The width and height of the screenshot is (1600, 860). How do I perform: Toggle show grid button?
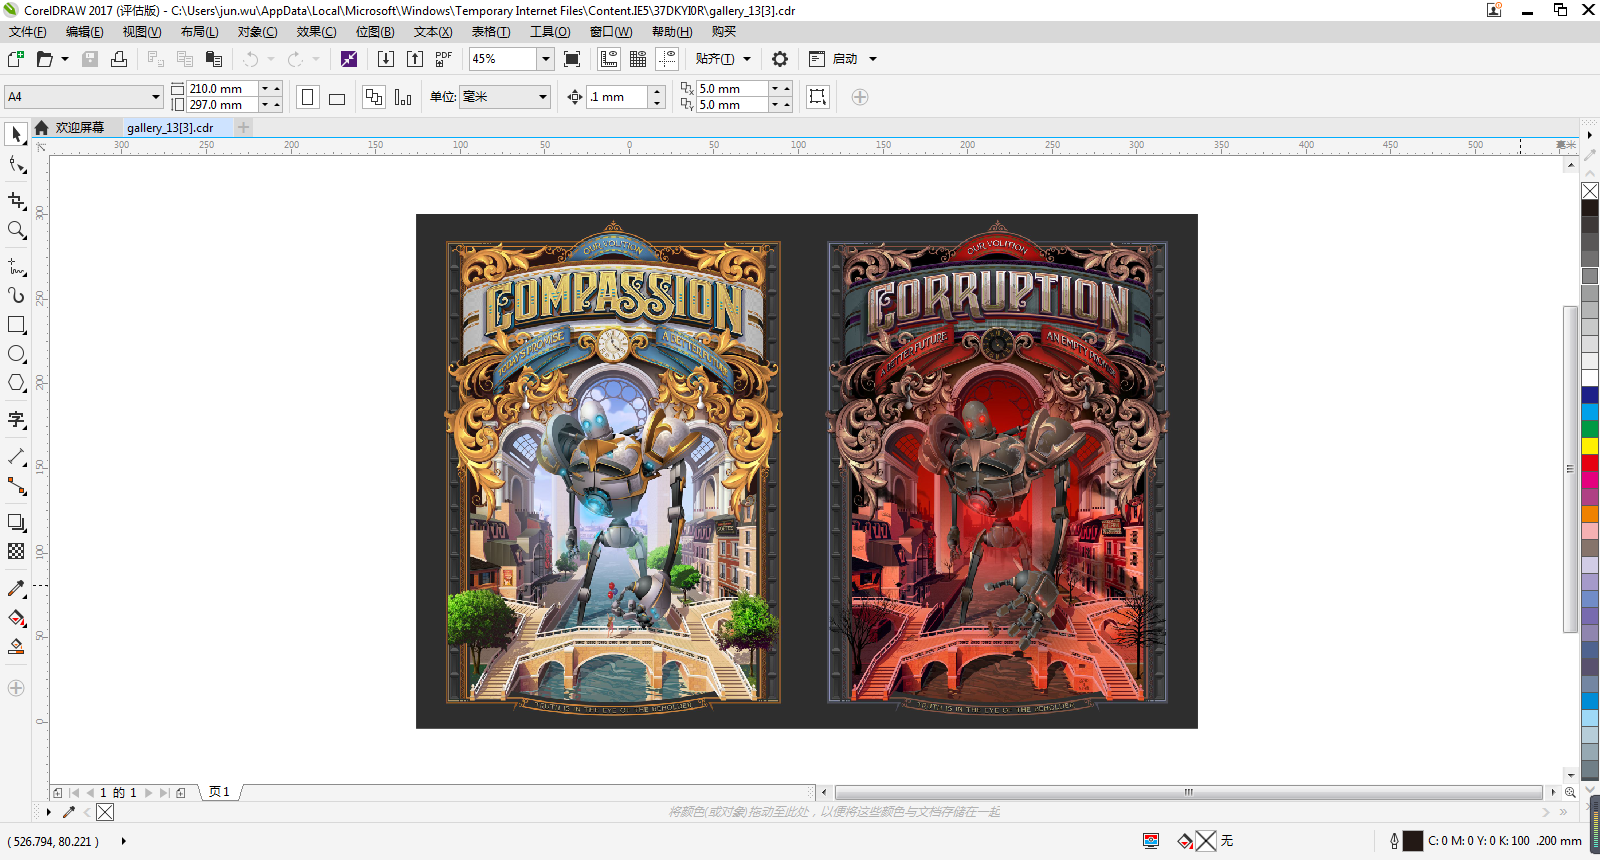click(638, 59)
